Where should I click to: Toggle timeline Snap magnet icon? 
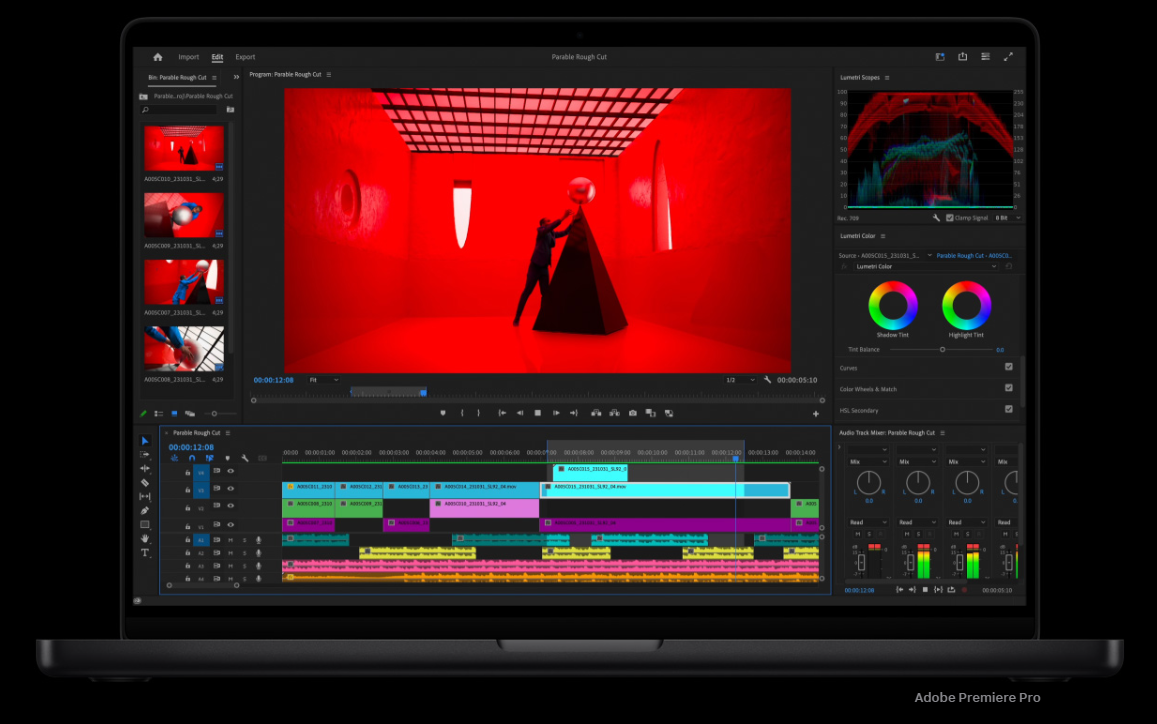pyautogui.click(x=192, y=458)
